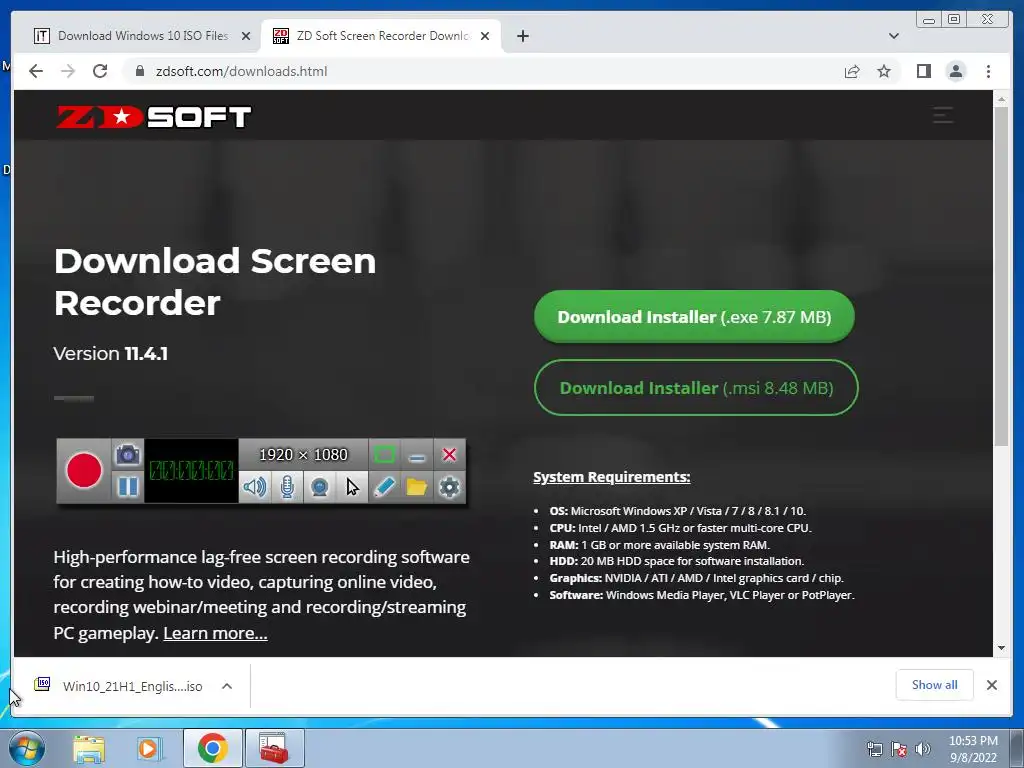Image resolution: width=1024 pixels, height=768 pixels.
Task: Click the site security padlock icon
Action: (140, 71)
